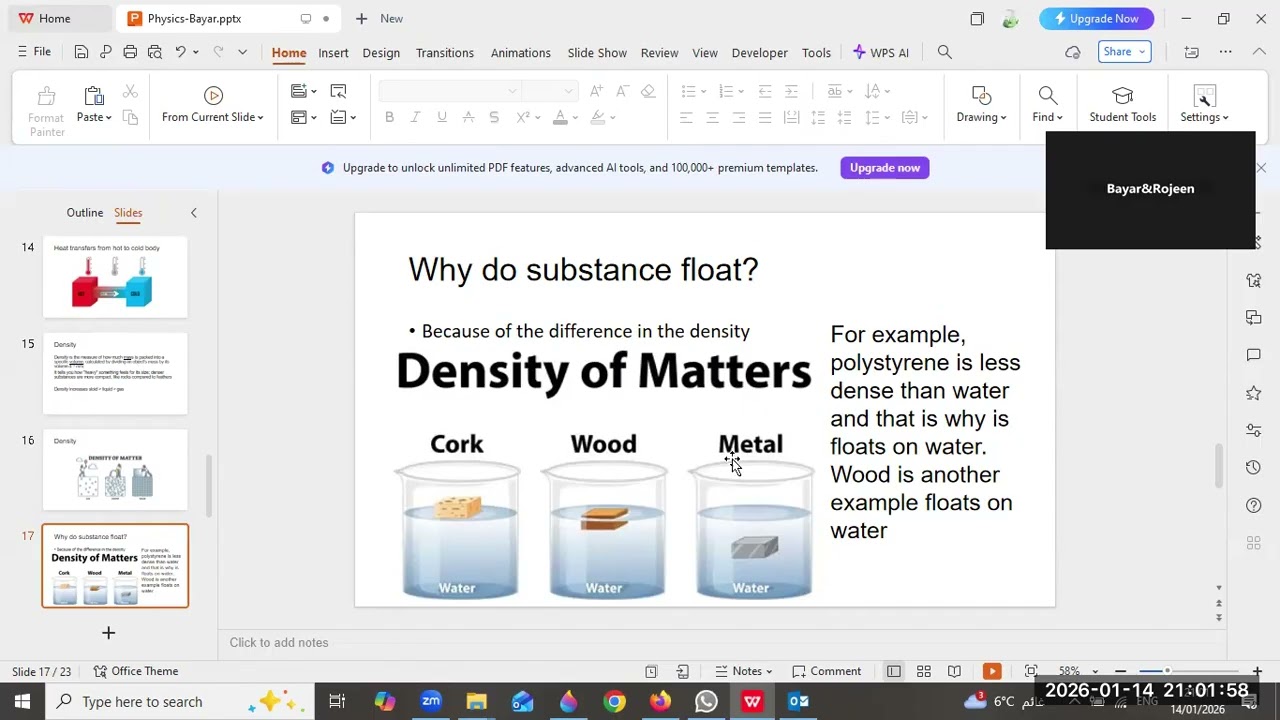
Task: Click Upgrade Now button in title bar
Action: (x=1096, y=19)
